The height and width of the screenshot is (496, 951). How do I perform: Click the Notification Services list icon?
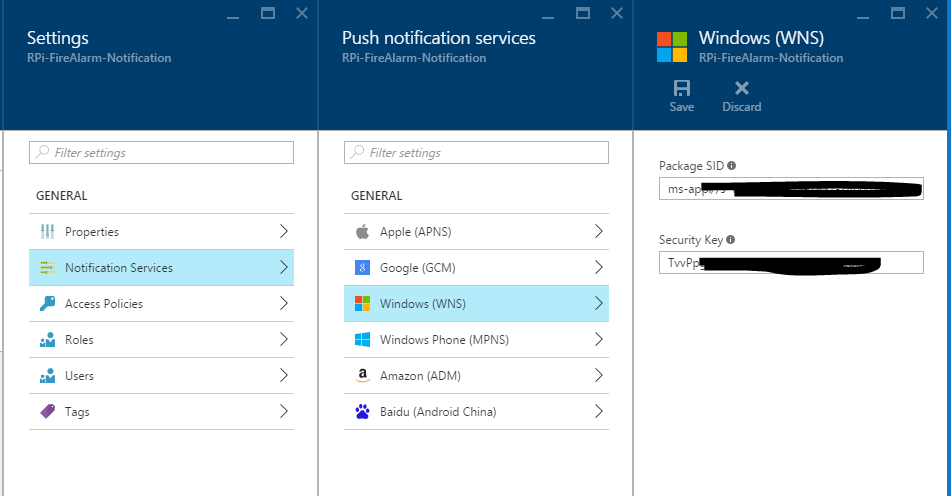tap(47, 267)
